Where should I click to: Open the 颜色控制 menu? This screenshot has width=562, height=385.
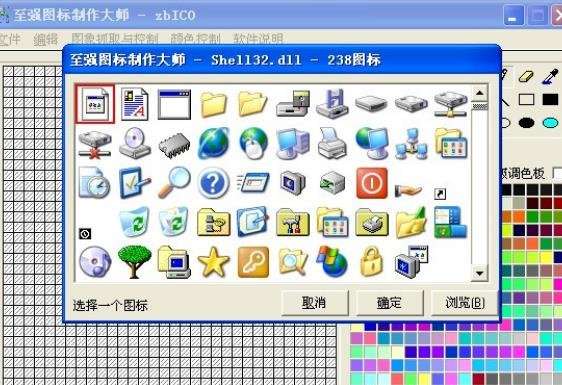195,39
